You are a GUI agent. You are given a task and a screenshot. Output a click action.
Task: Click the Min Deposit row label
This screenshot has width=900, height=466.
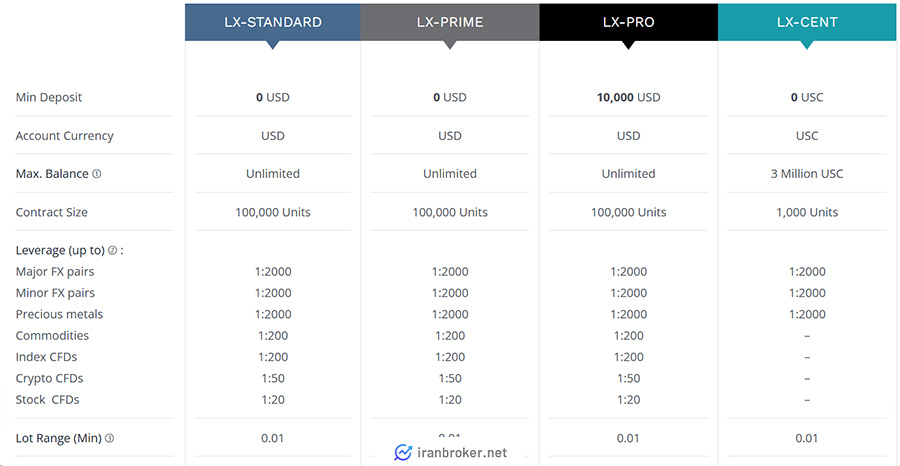tap(49, 97)
